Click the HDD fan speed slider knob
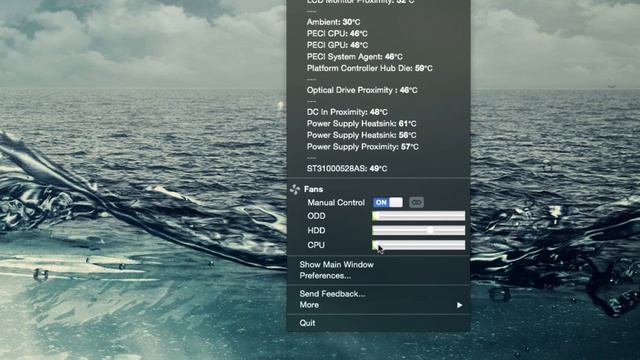This screenshot has width=640, height=360. coord(430,230)
